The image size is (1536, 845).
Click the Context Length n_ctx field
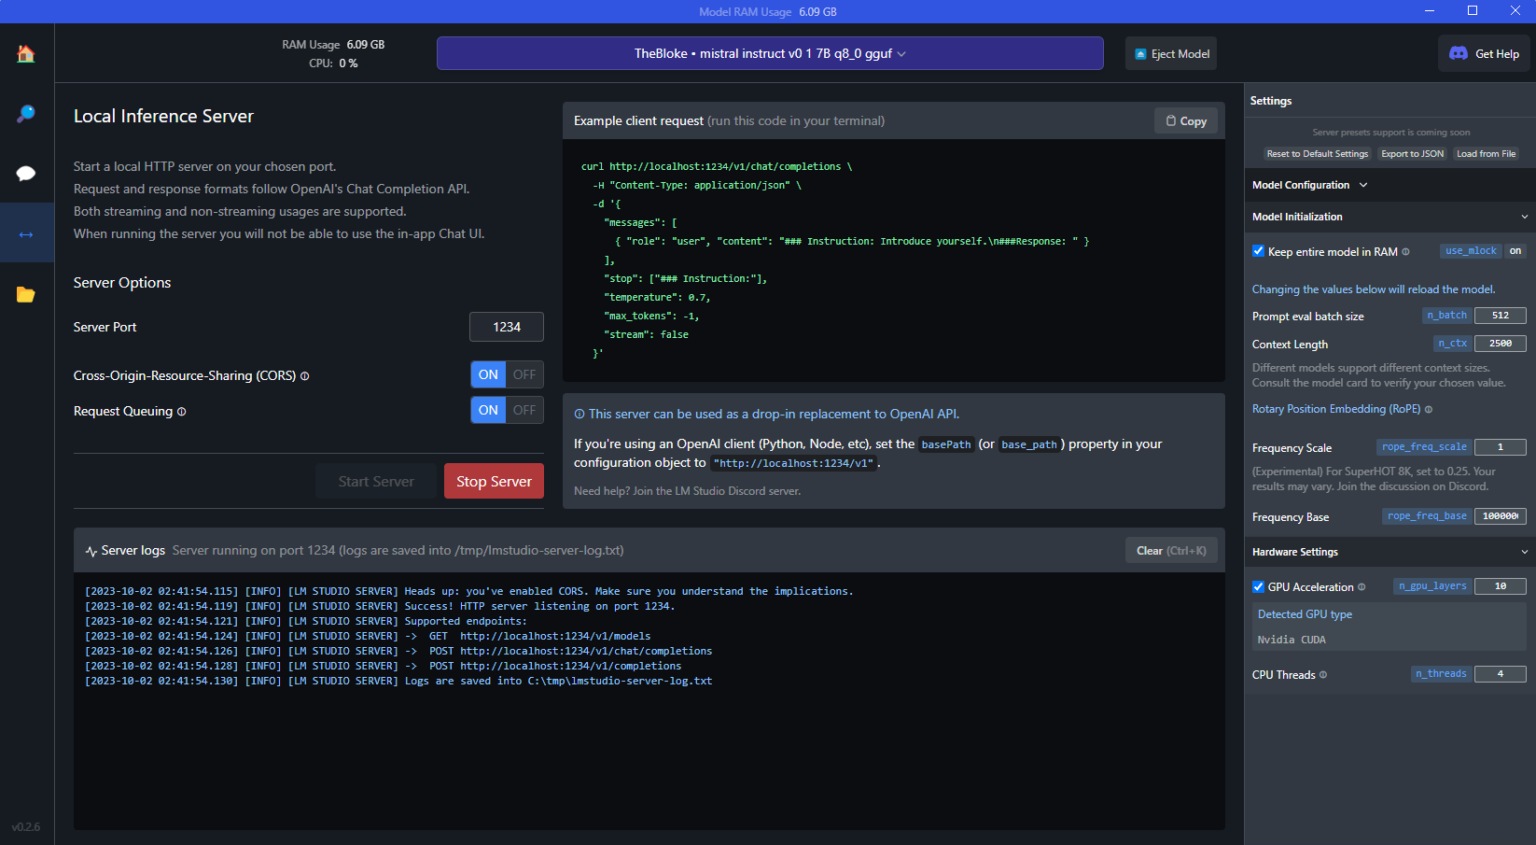(x=1500, y=343)
